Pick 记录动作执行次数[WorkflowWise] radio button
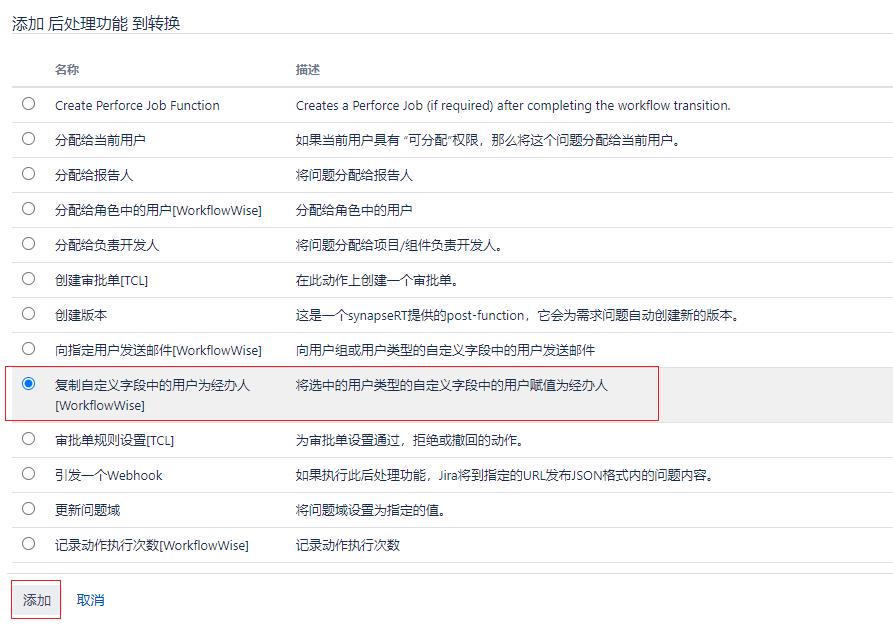The width and height of the screenshot is (893, 634). [x=28, y=544]
